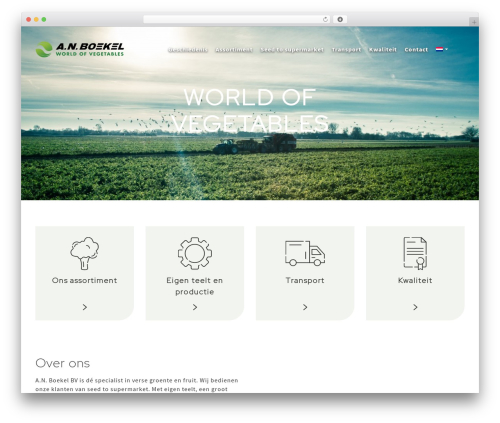Click the WORLD OF VEGETABLES hero heading
Viewport: 500px width, 423px height.
point(250,110)
